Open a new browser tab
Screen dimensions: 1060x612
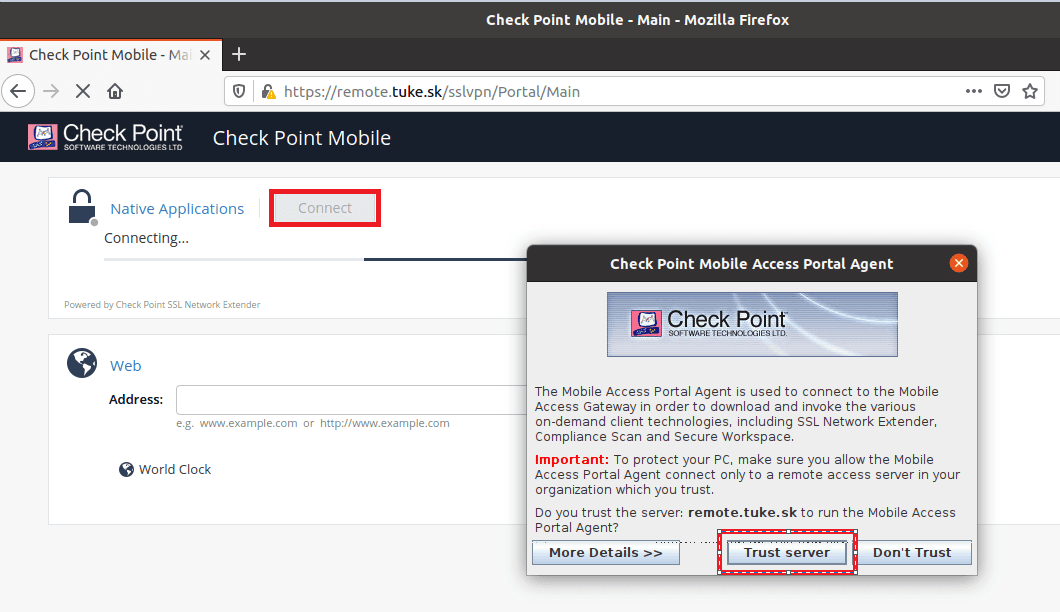click(x=238, y=55)
